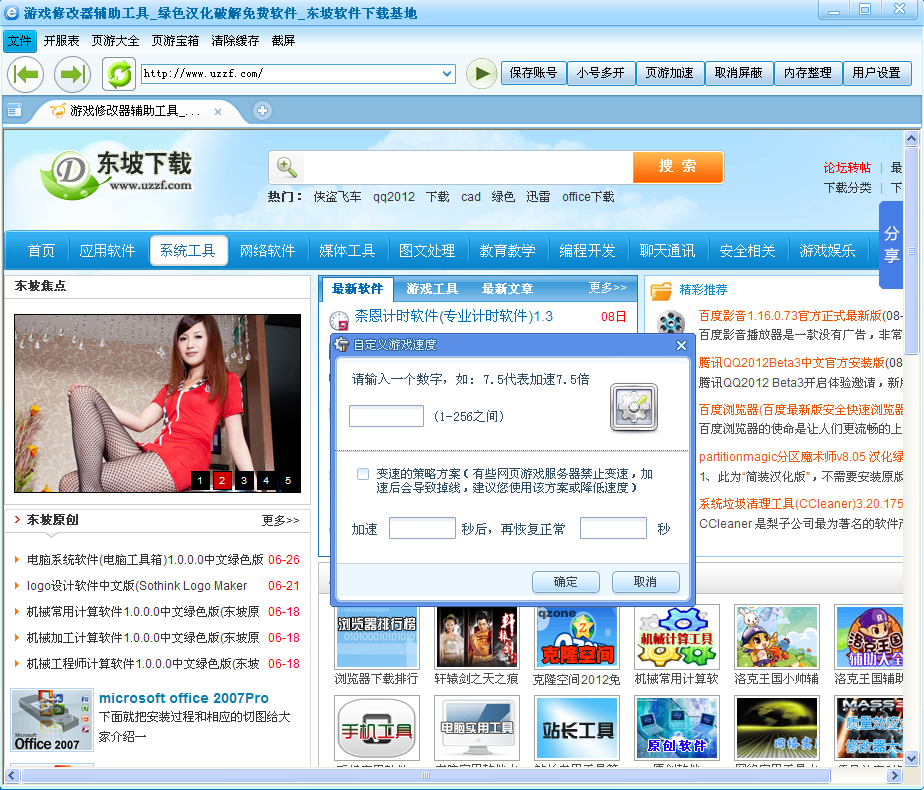Click the 确定 confirm button
Screen dimensions: 924x790
click(566, 582)
